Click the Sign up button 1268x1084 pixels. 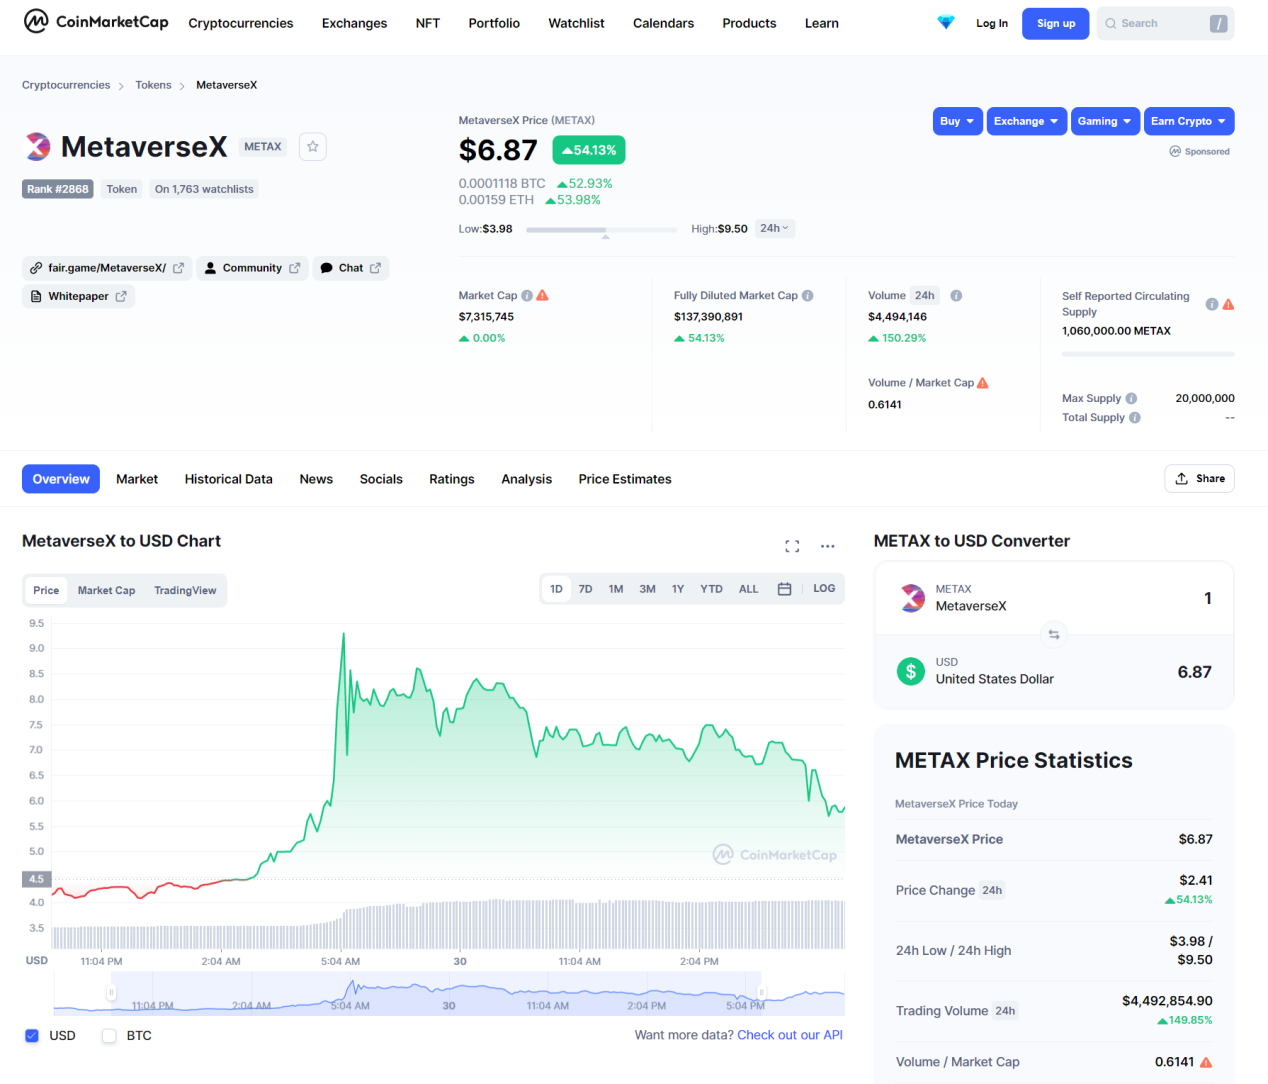(1056, 23)
